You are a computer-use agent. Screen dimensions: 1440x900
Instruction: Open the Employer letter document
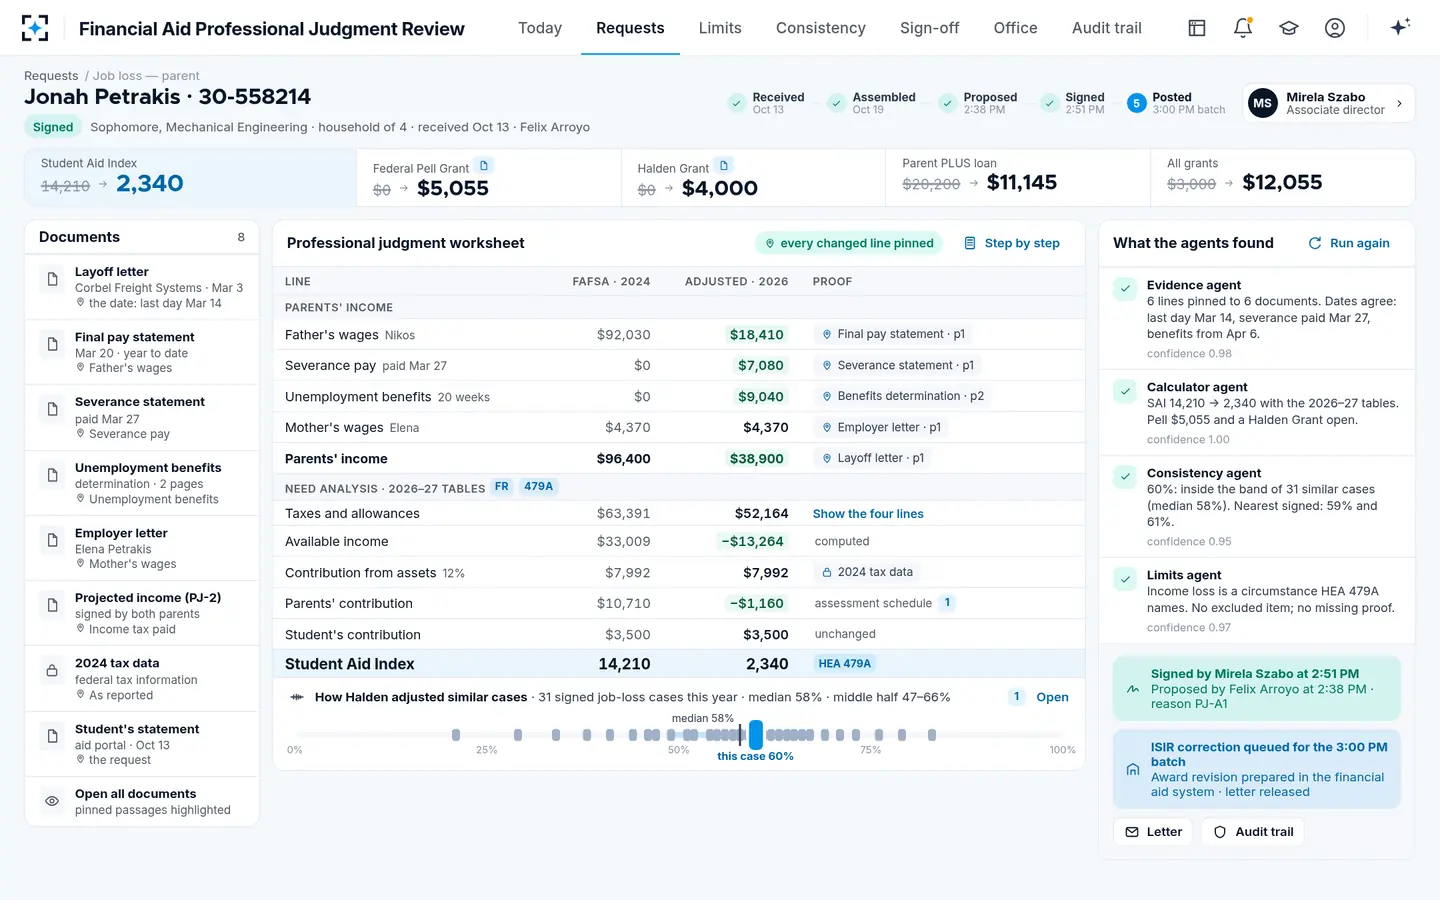pos(142,548)
